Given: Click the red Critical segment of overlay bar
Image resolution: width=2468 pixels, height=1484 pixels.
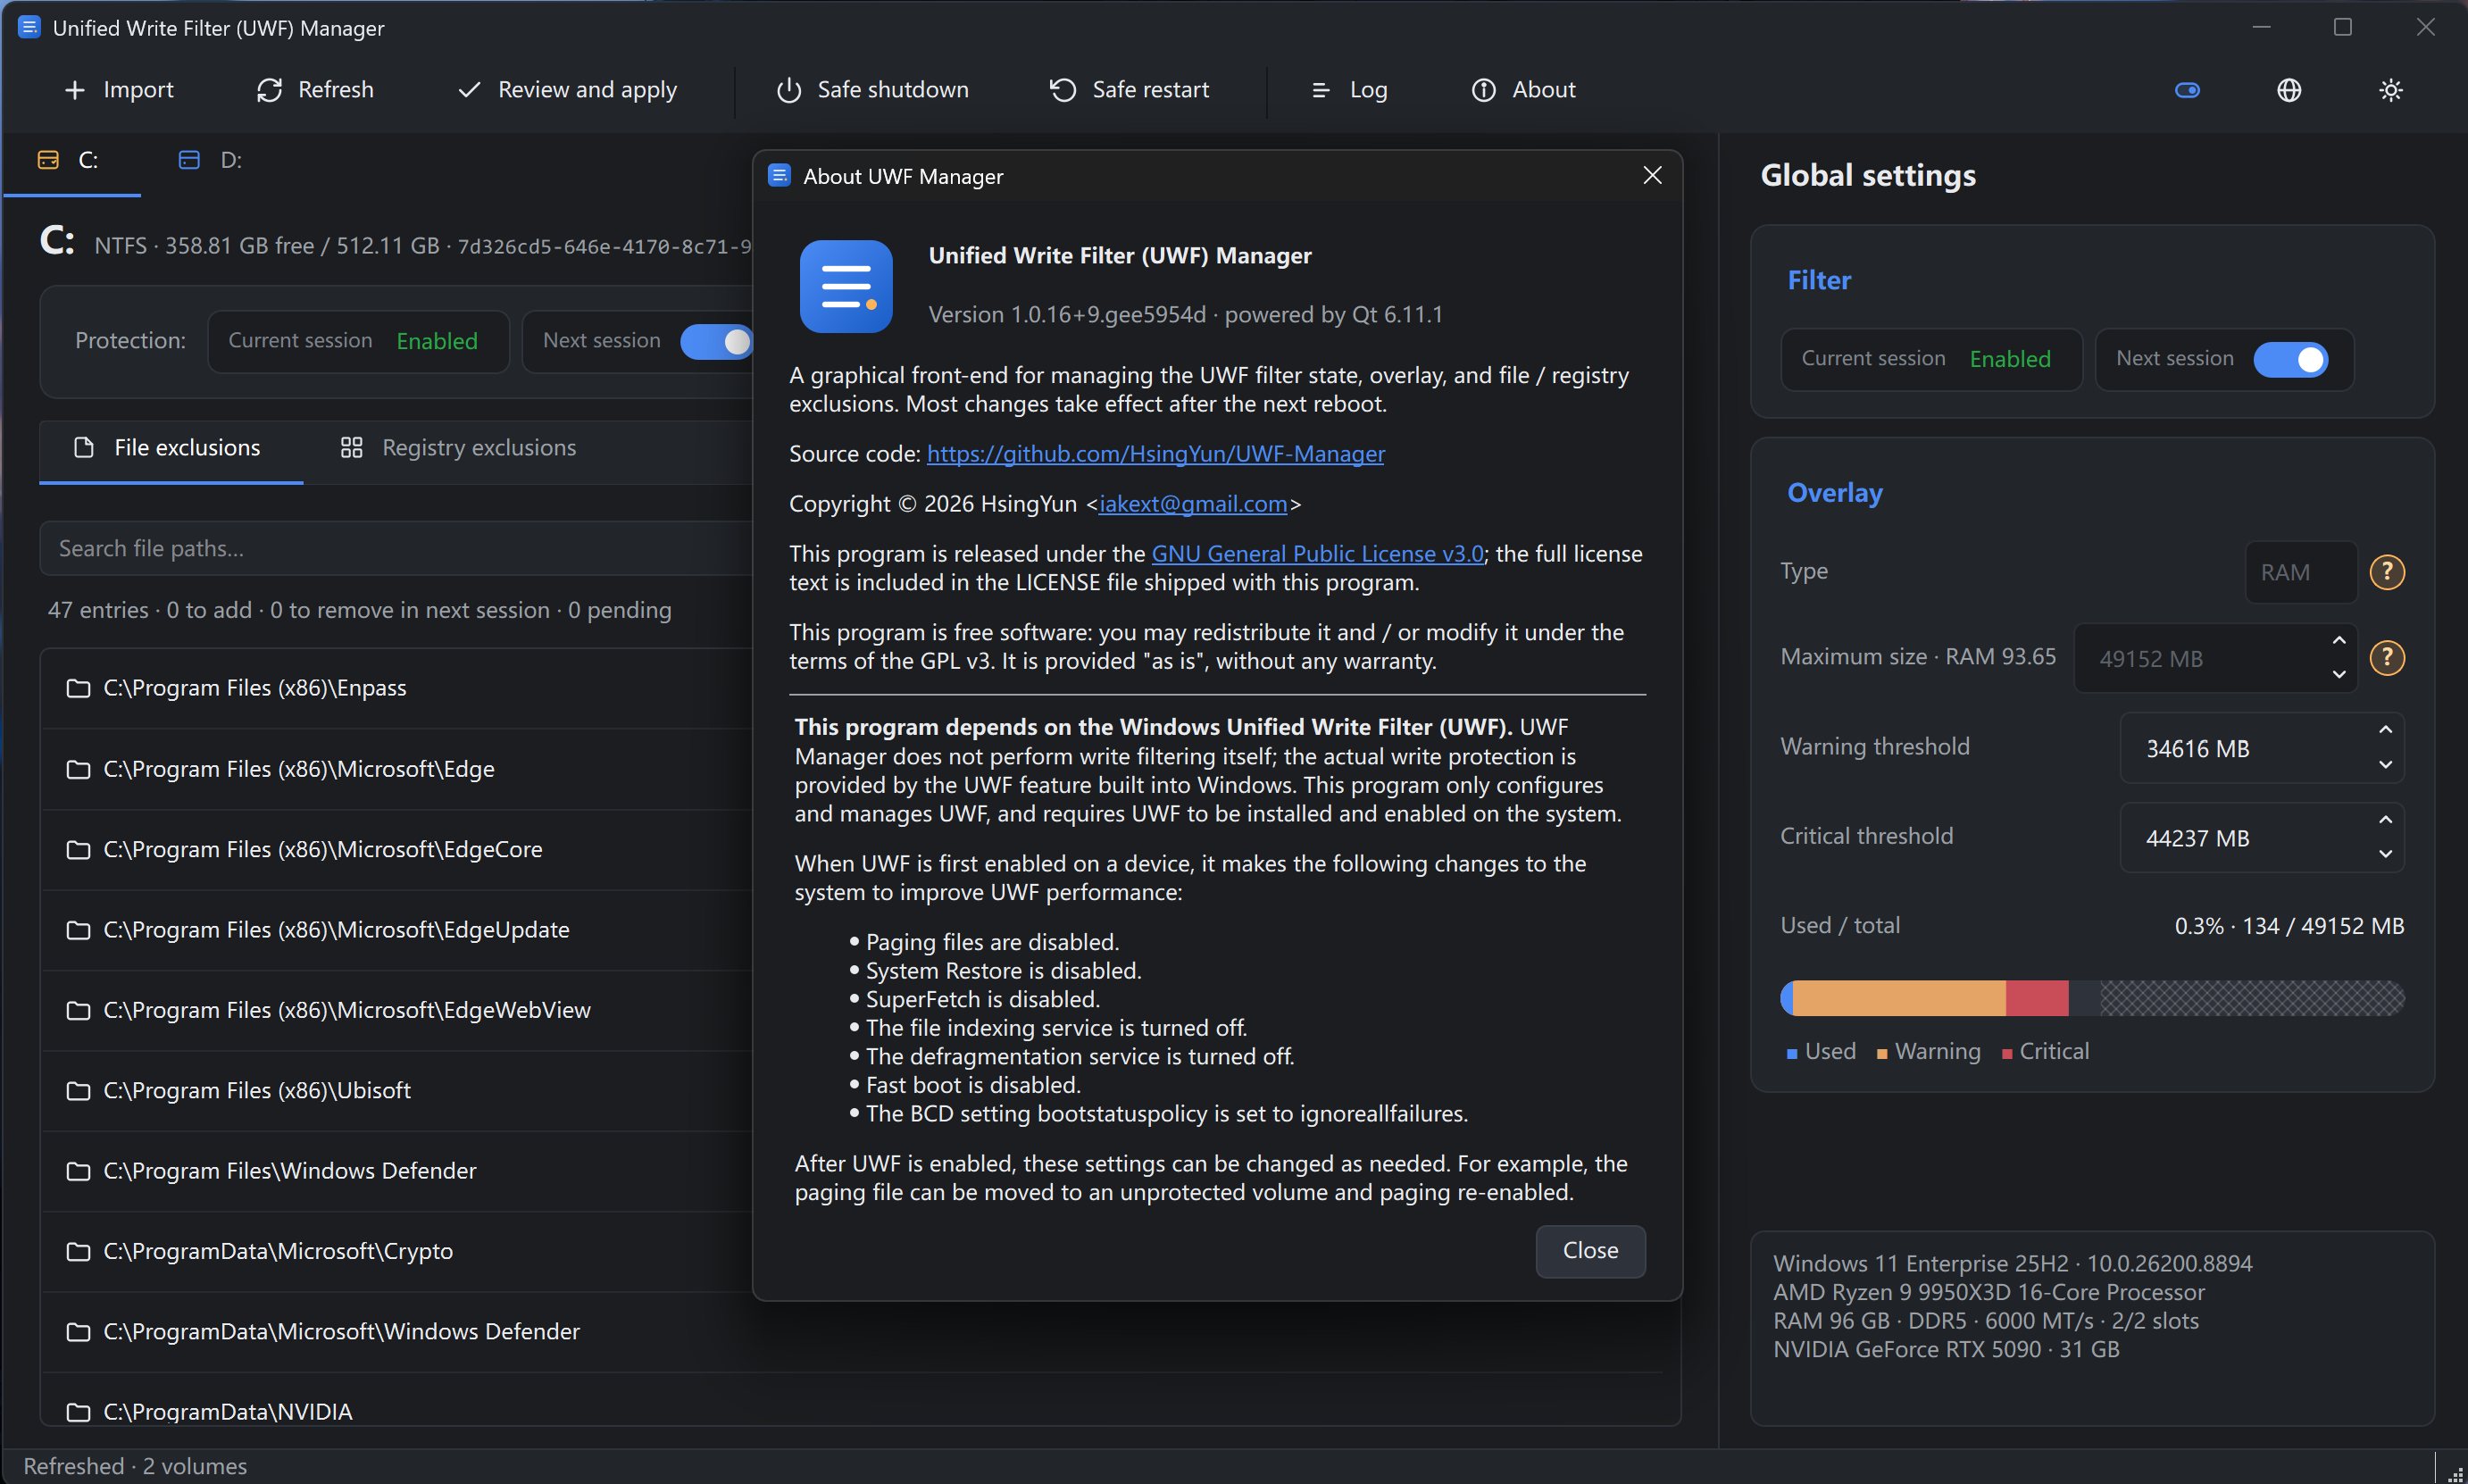Looking at the screenshot, I should coord(2037,999).
